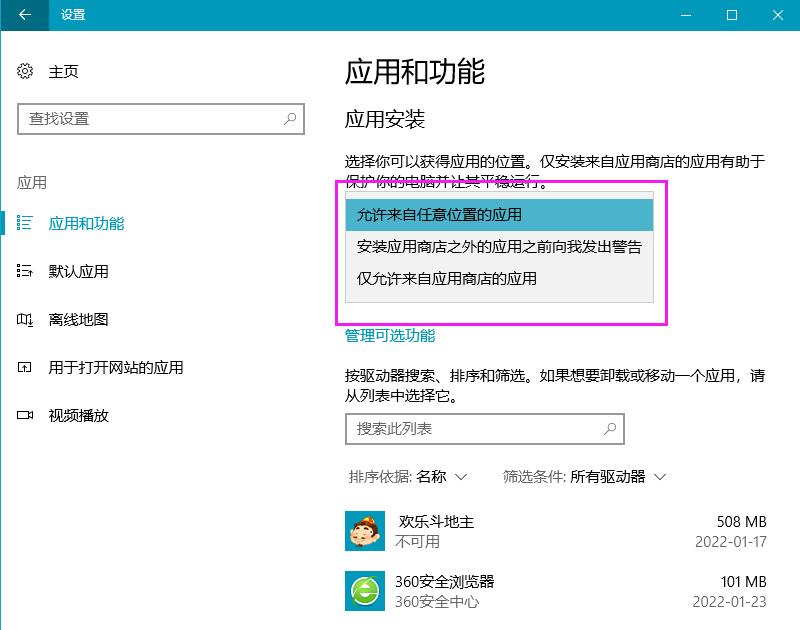The image size is (800, 630).
Task: Select 应用和功能 sidebar item
Action: pos(86,223)
